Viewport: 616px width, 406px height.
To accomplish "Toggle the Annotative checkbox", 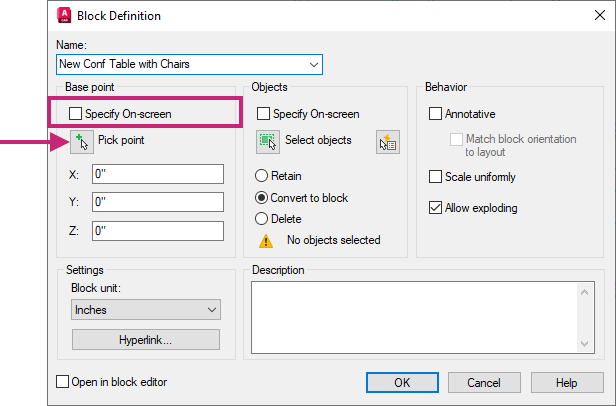I will tap(435, 114).
